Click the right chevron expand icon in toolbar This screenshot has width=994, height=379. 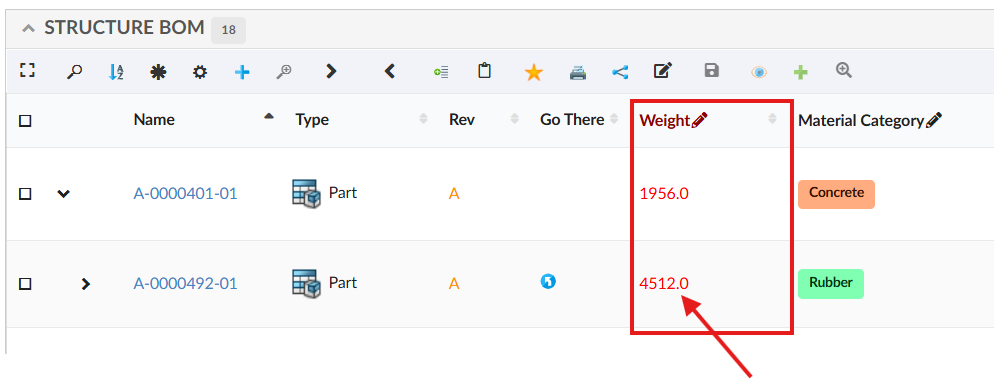(331, 71)
